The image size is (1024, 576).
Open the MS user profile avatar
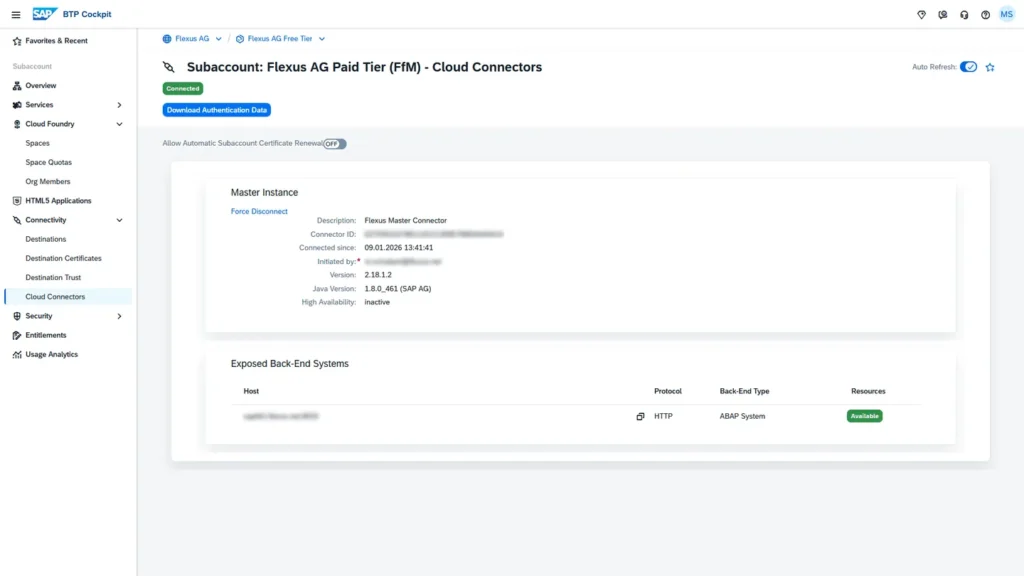tap(1007, 14)
